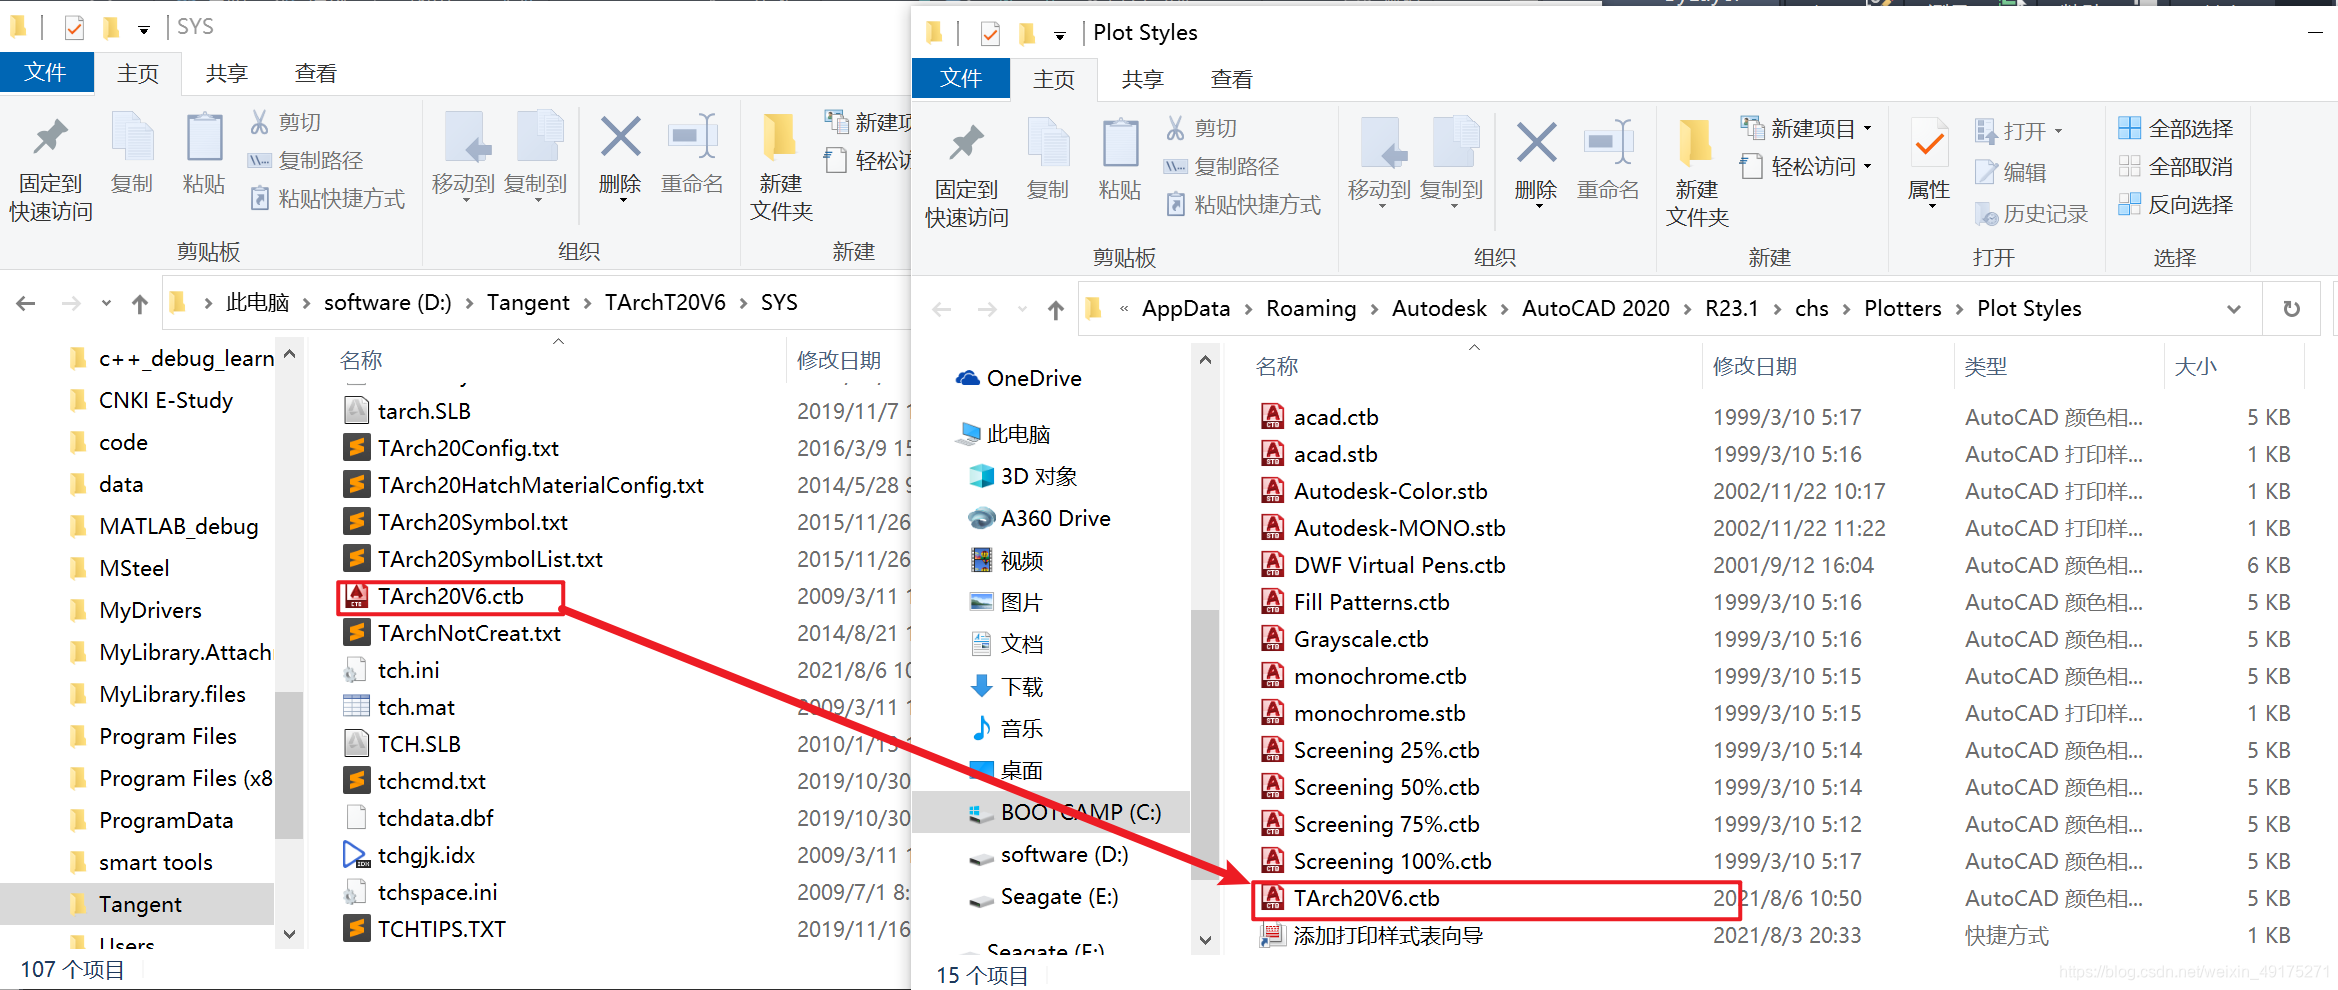
Task: Click TArchT20V6 in SYS window address path
Action: point(665,302)
